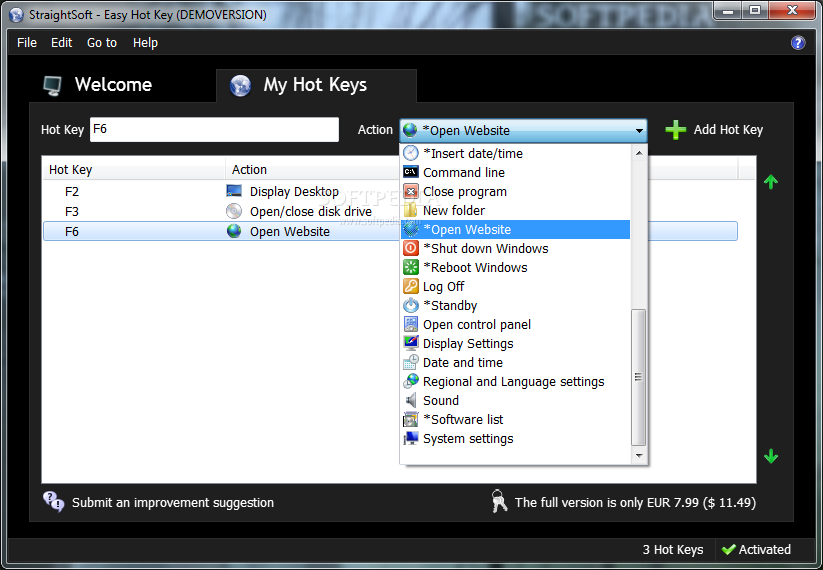Click the Reboot Windows green icon
Viewport: 823px width, 570px height.
(x=410, y=267)
